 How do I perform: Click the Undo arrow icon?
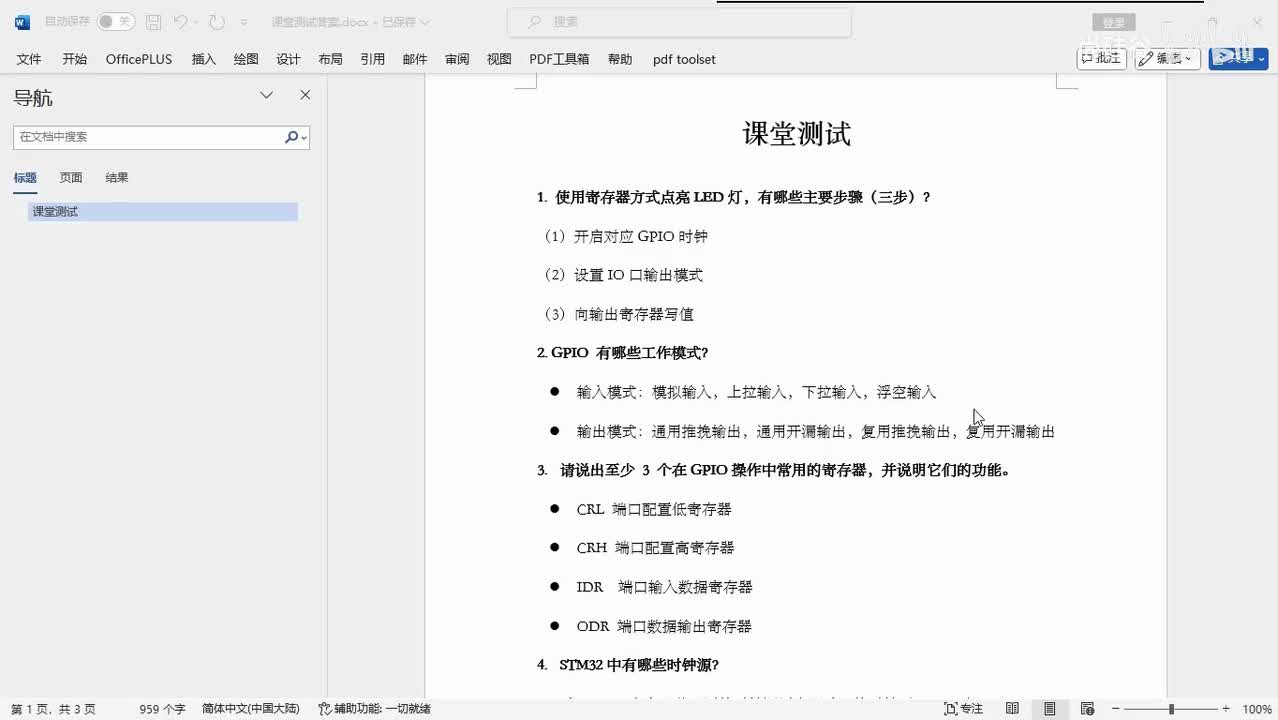tap(180, 21)
